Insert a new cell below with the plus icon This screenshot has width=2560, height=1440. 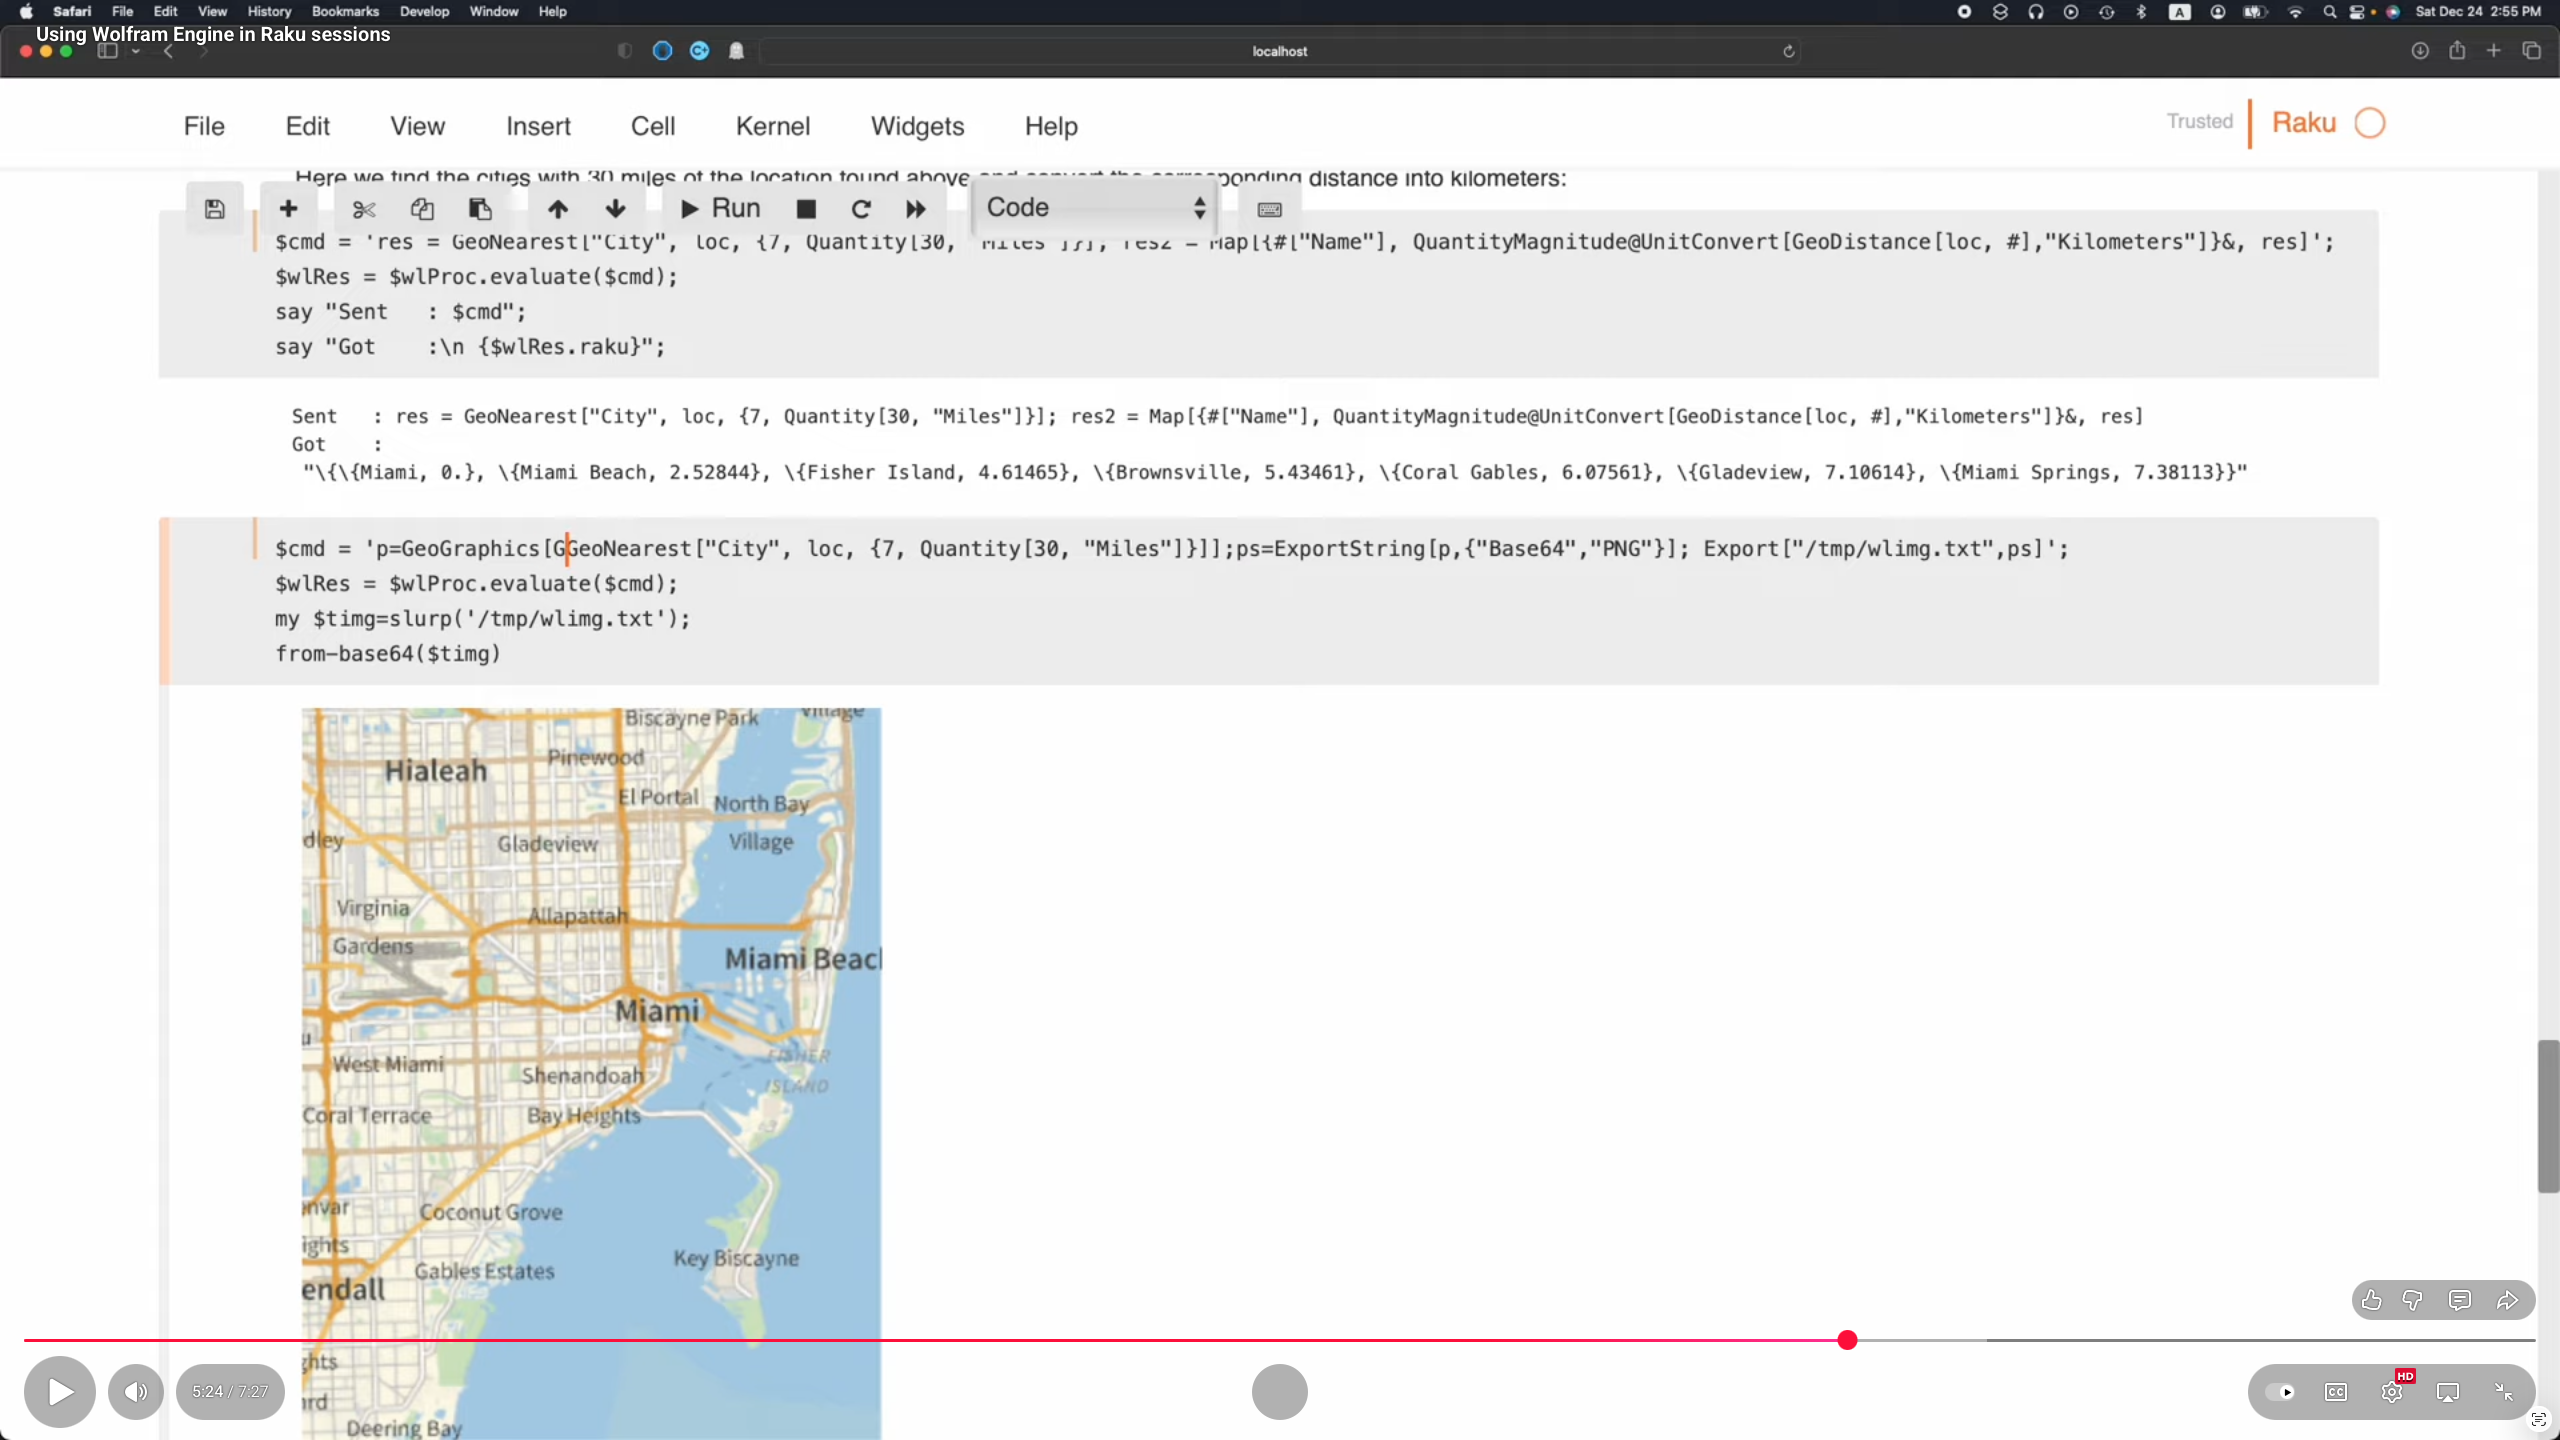tap(288, 209)
